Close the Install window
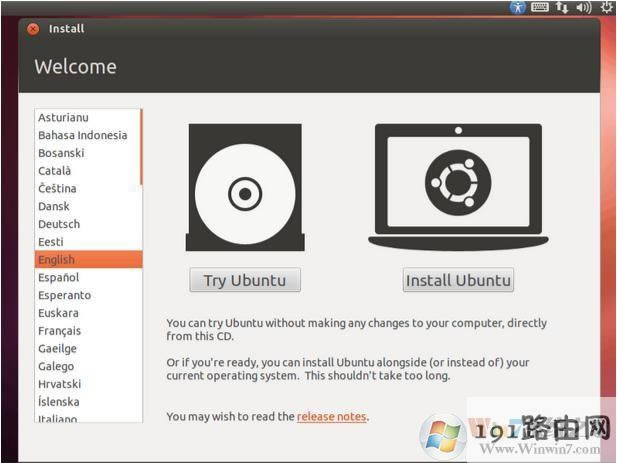 click(32, 29)
